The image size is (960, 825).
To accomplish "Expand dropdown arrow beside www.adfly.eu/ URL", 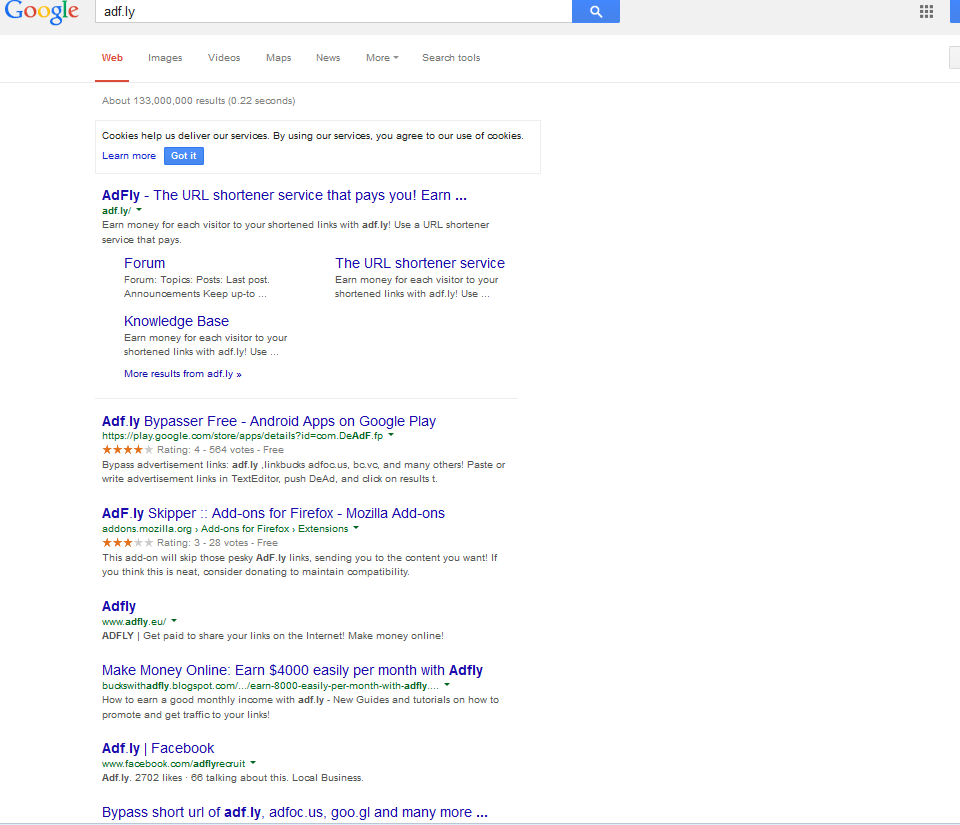I will (174, 621).
